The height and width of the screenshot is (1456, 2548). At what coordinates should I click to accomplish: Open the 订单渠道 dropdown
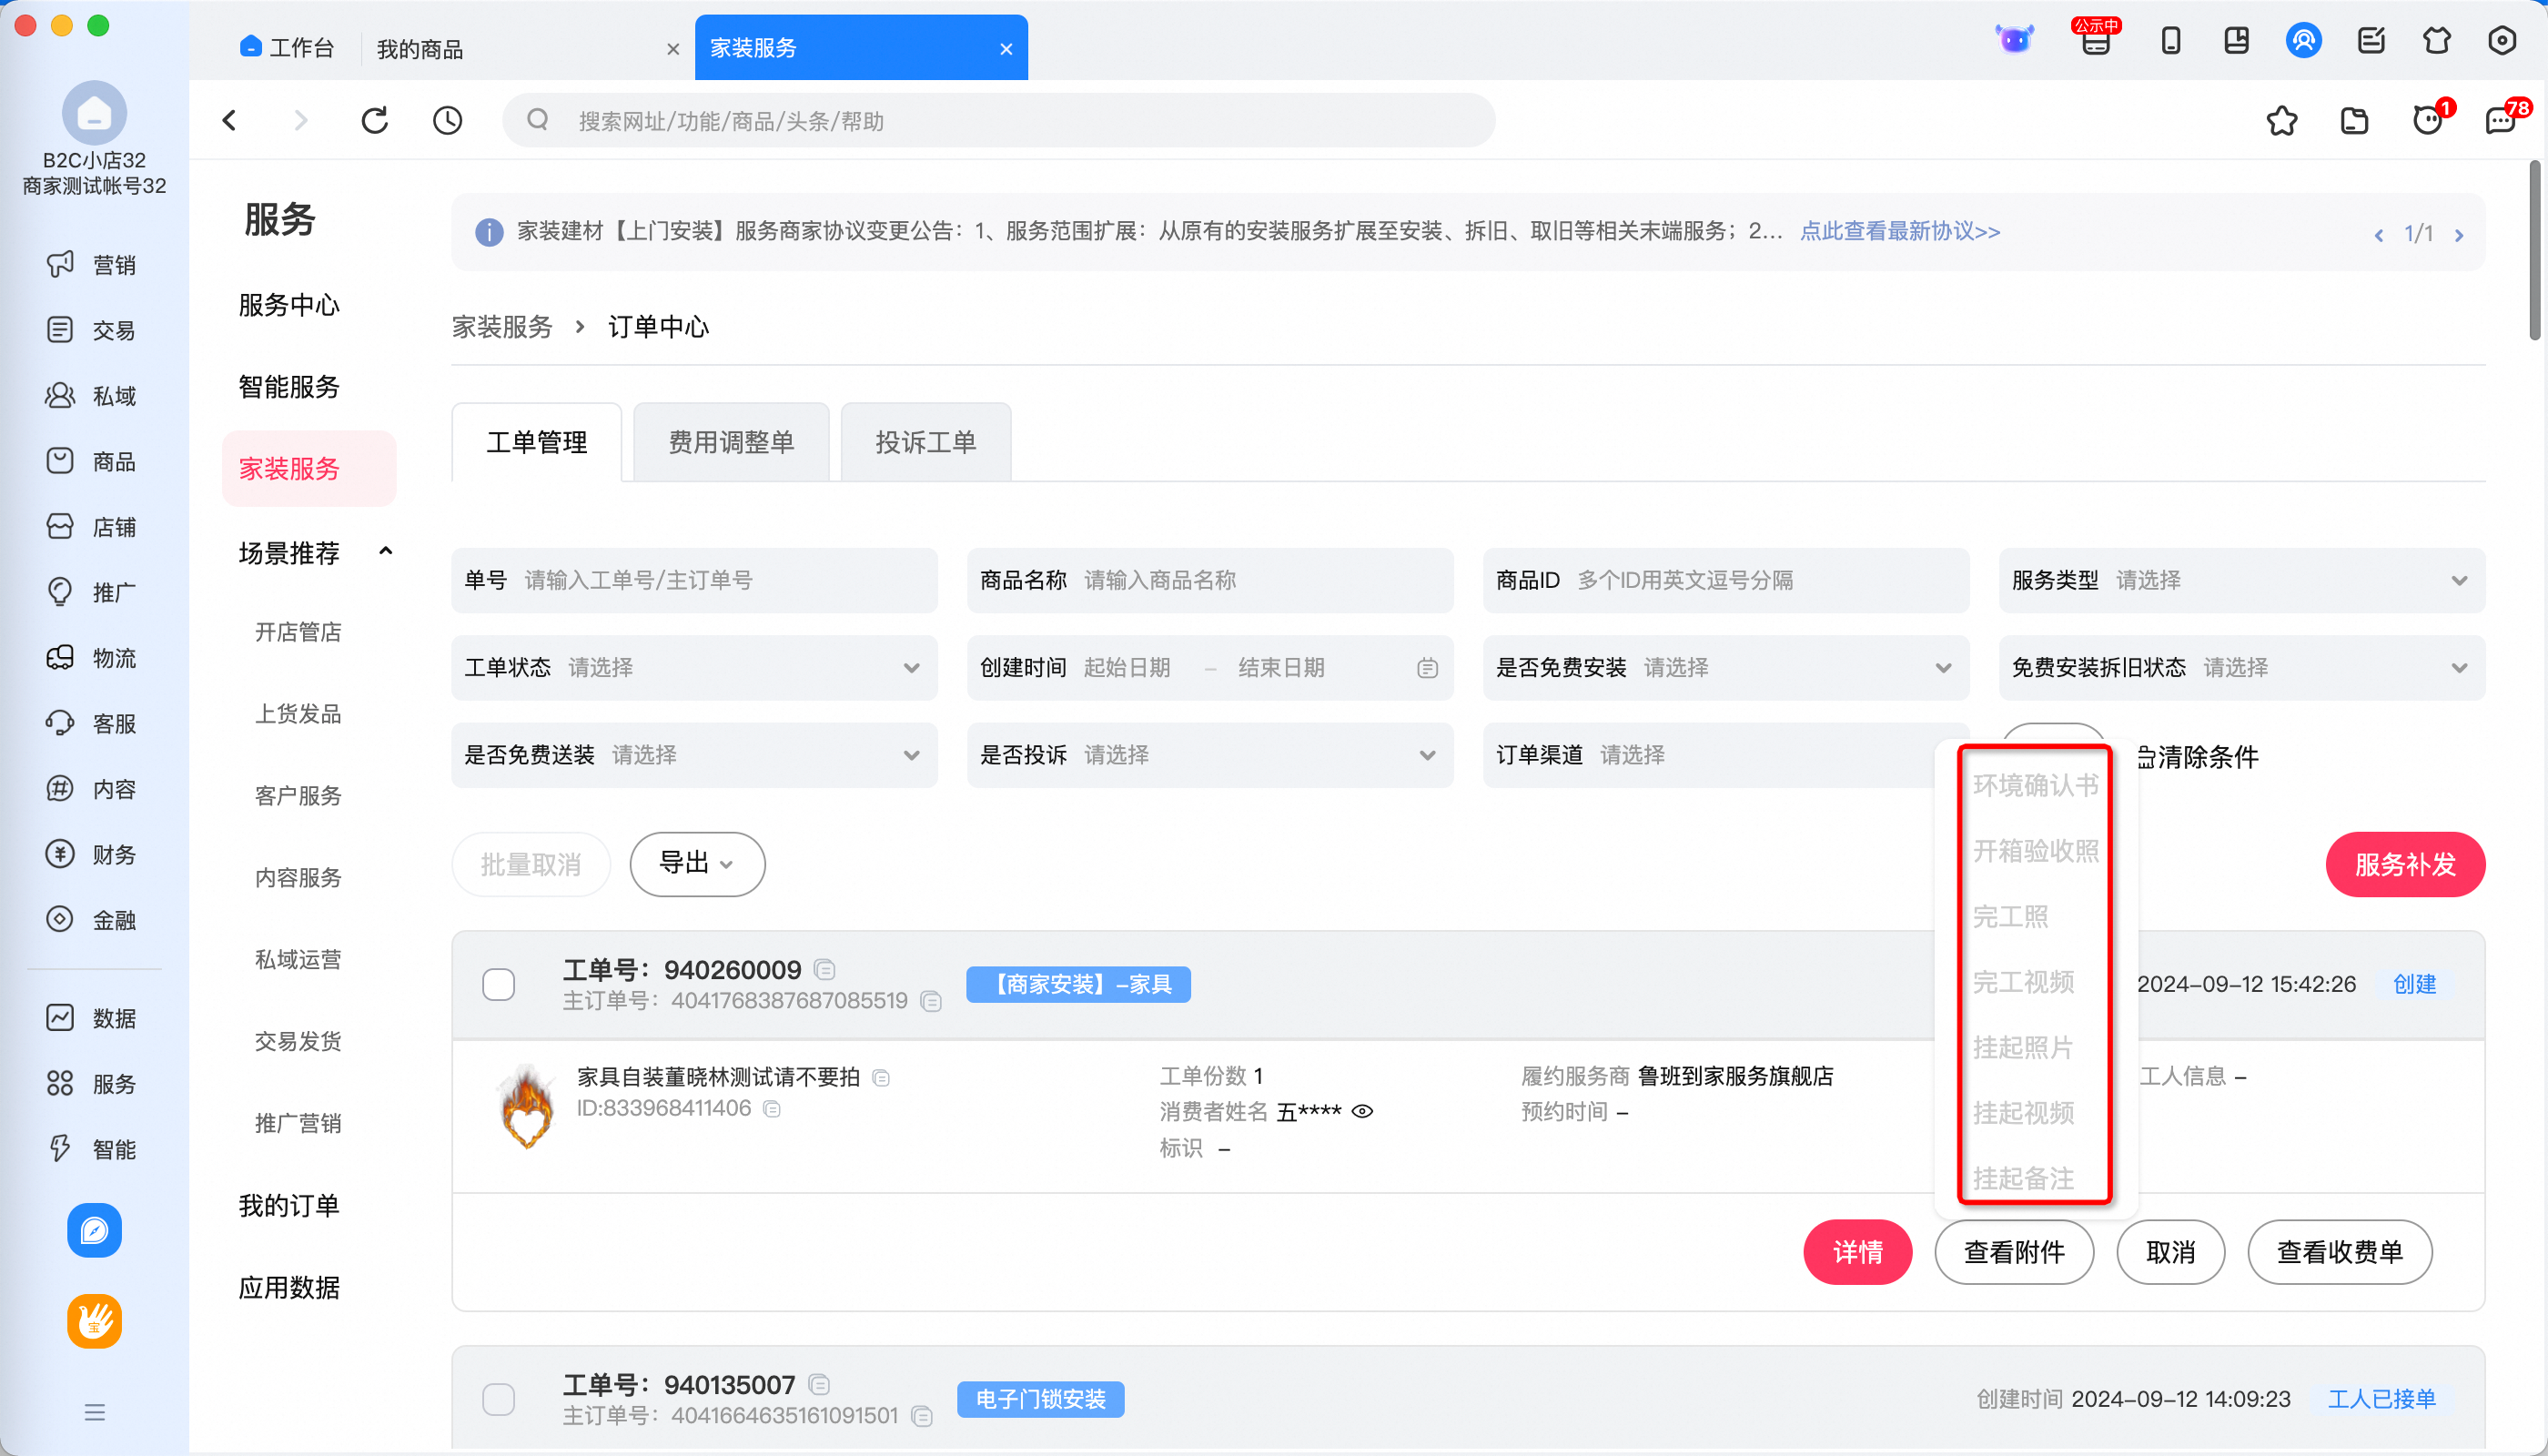[1710, 755]
